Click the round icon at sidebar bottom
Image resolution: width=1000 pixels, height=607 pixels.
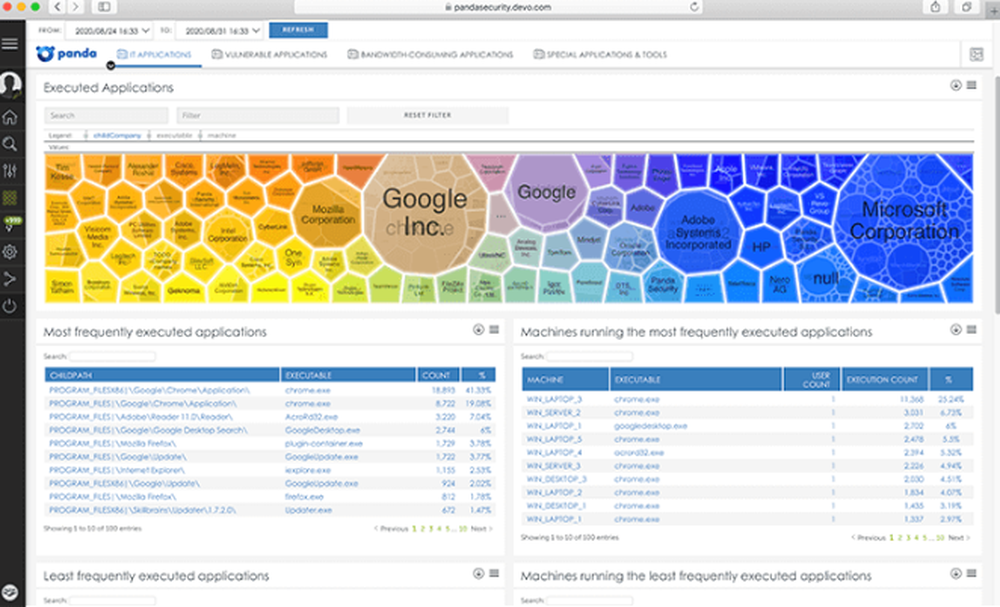pyautogui.click(x=10, y=592)
